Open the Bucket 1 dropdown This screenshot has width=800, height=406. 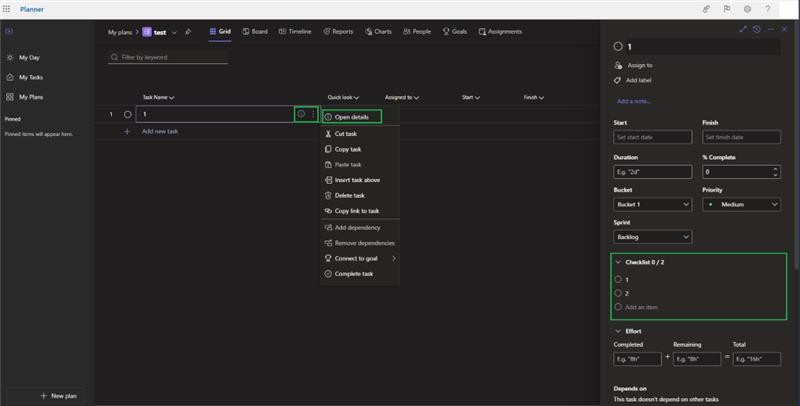tap(653, 205)
